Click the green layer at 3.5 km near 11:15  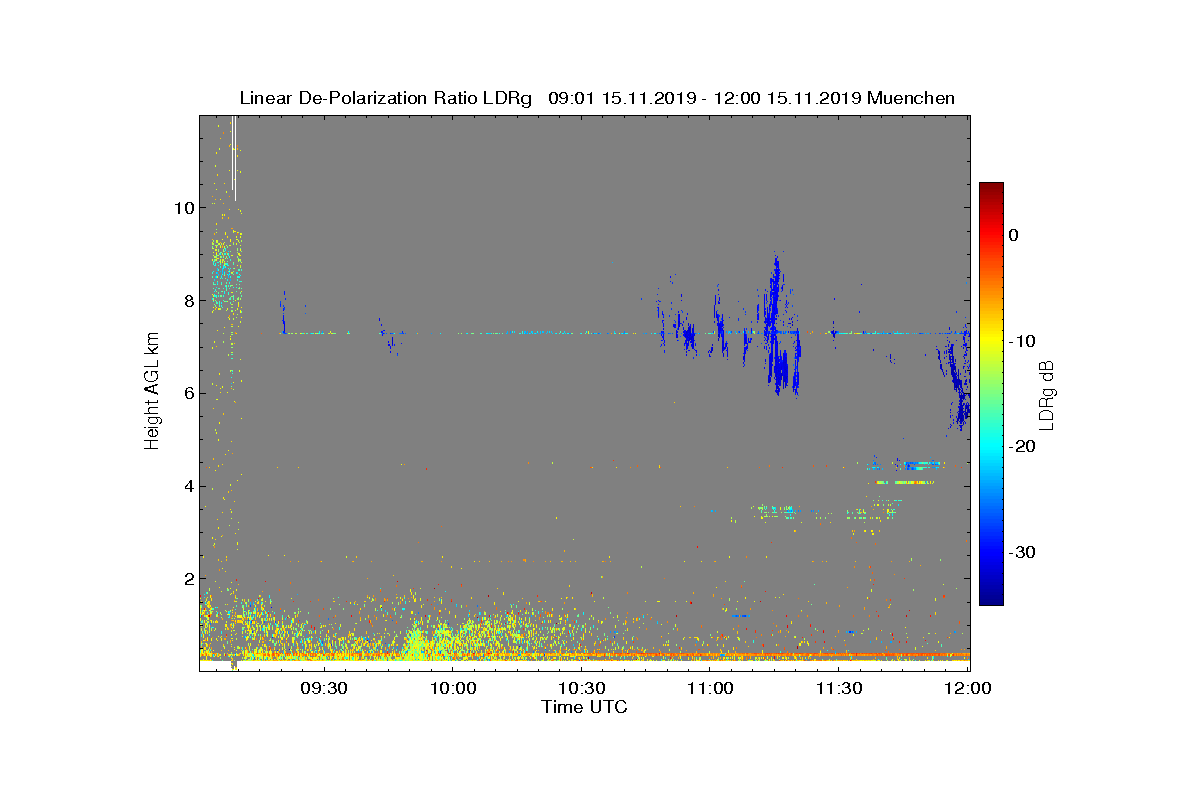click(x=777, y=511)
